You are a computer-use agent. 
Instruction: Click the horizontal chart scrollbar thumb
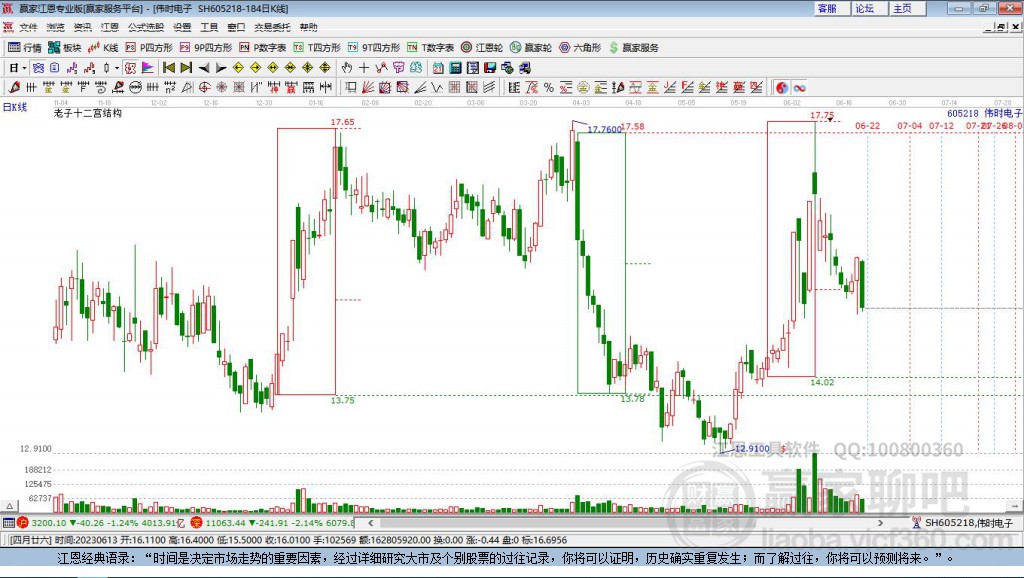(568, 522)
